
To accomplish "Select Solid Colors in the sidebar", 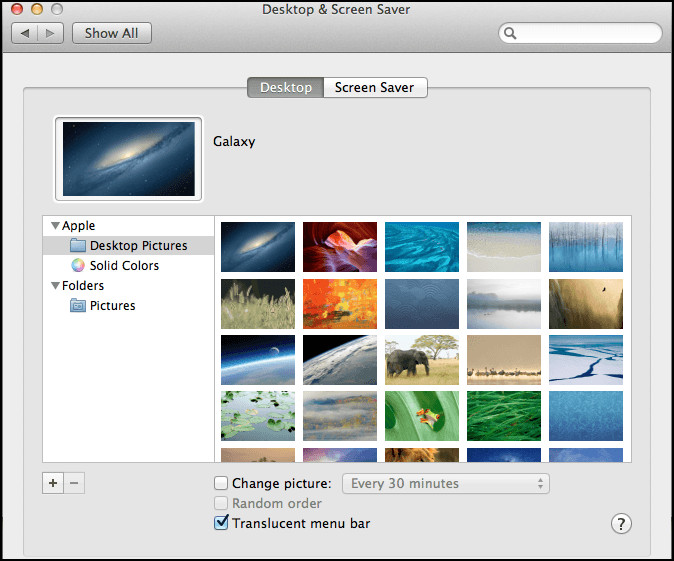I will [x=128, y=266].
